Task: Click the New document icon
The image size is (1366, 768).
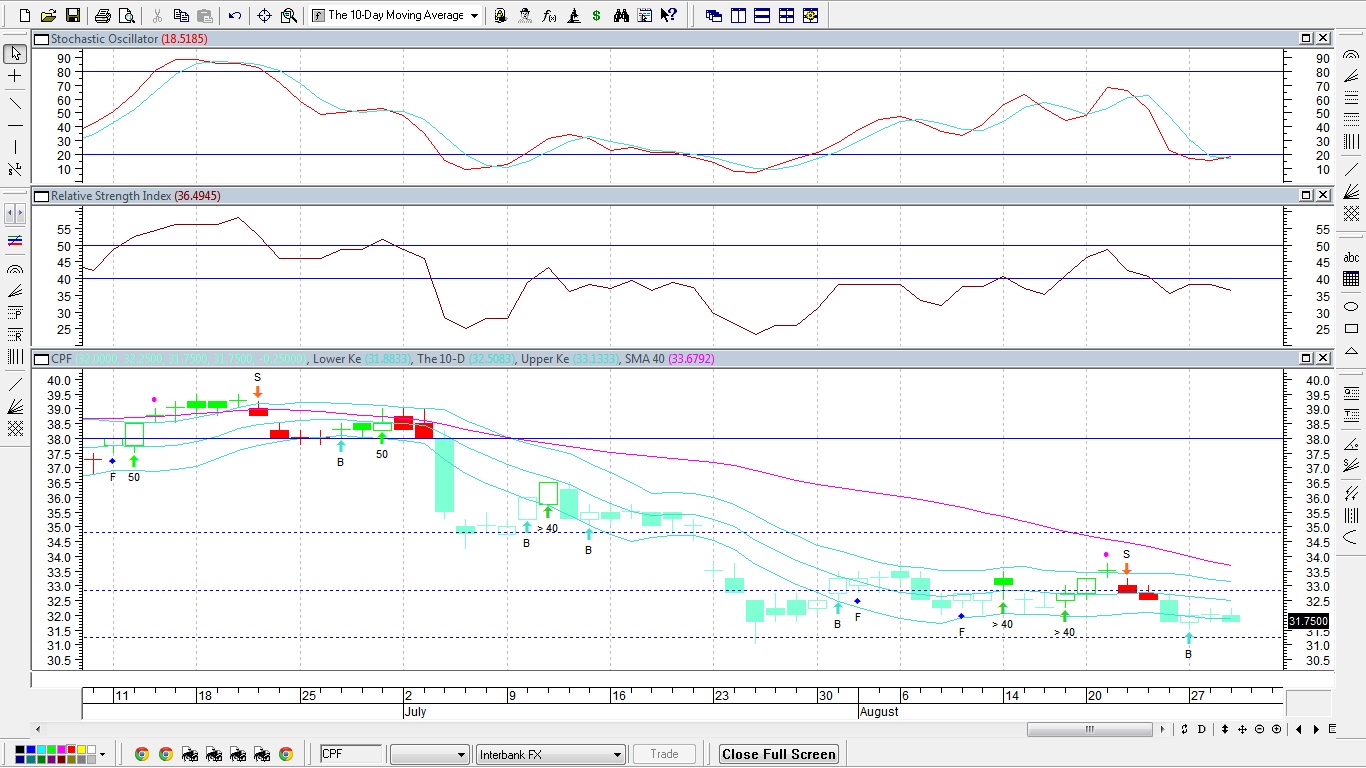Action: 25,15
